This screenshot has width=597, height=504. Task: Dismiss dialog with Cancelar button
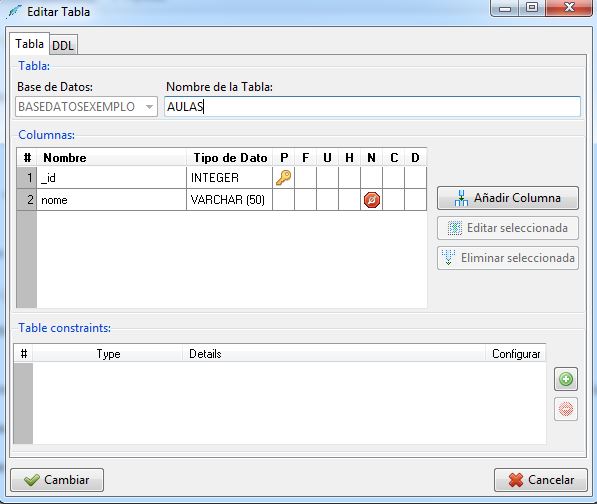(x=541, y=480)
